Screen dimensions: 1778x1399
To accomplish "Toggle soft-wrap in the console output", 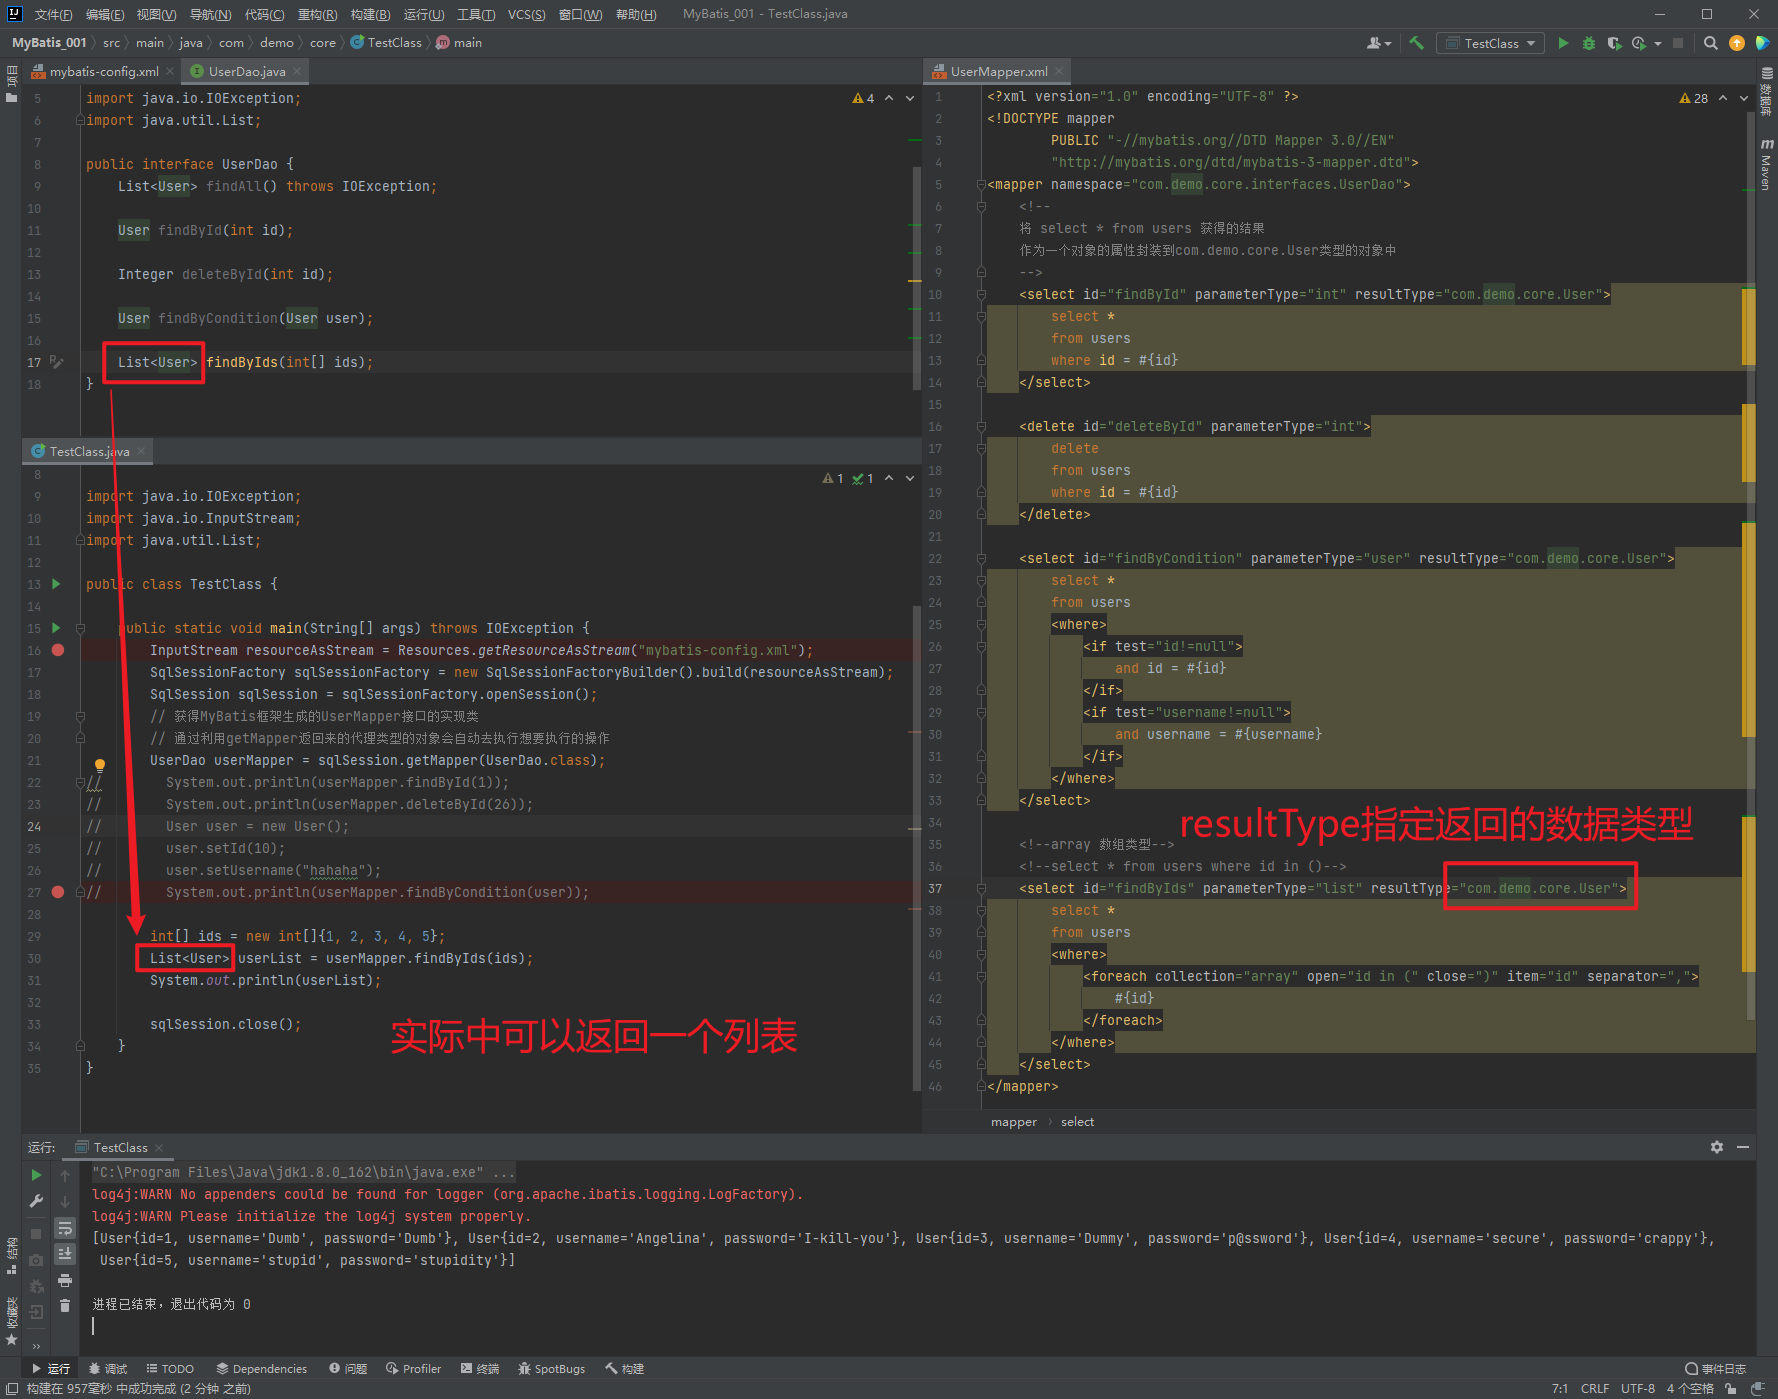I will point(65,1228).
